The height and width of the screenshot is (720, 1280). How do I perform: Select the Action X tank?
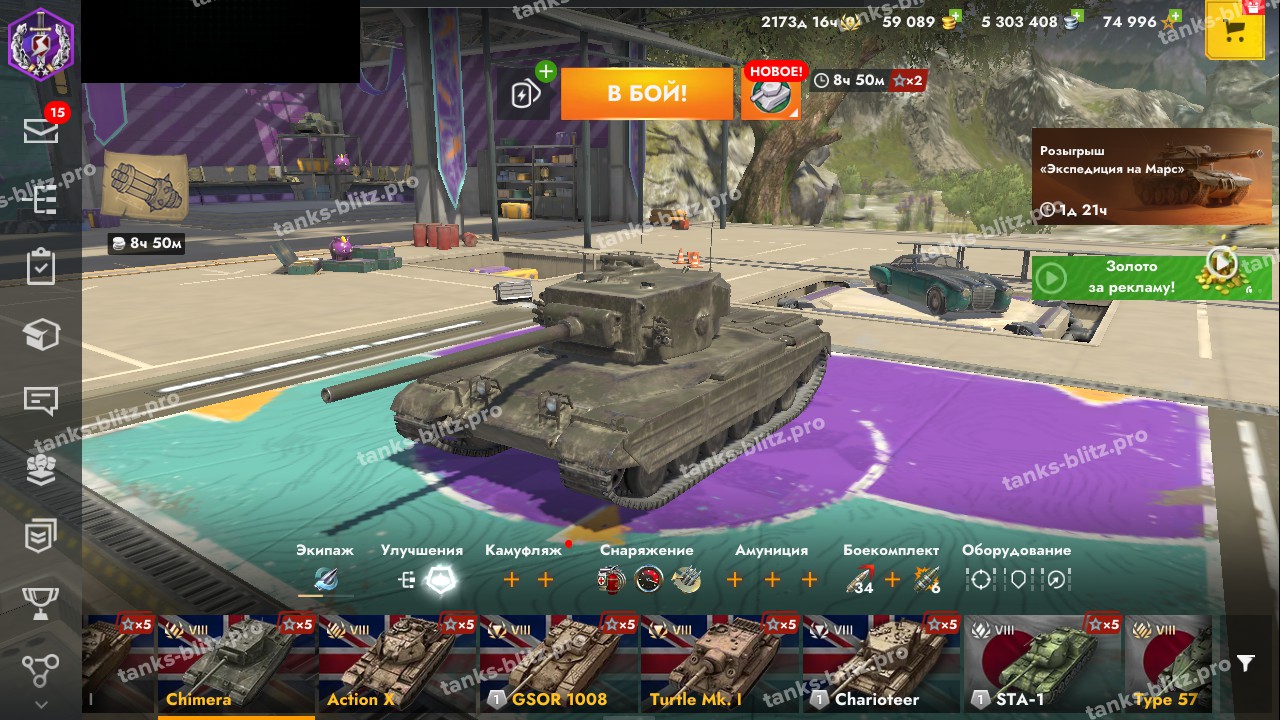coord(398,664)
